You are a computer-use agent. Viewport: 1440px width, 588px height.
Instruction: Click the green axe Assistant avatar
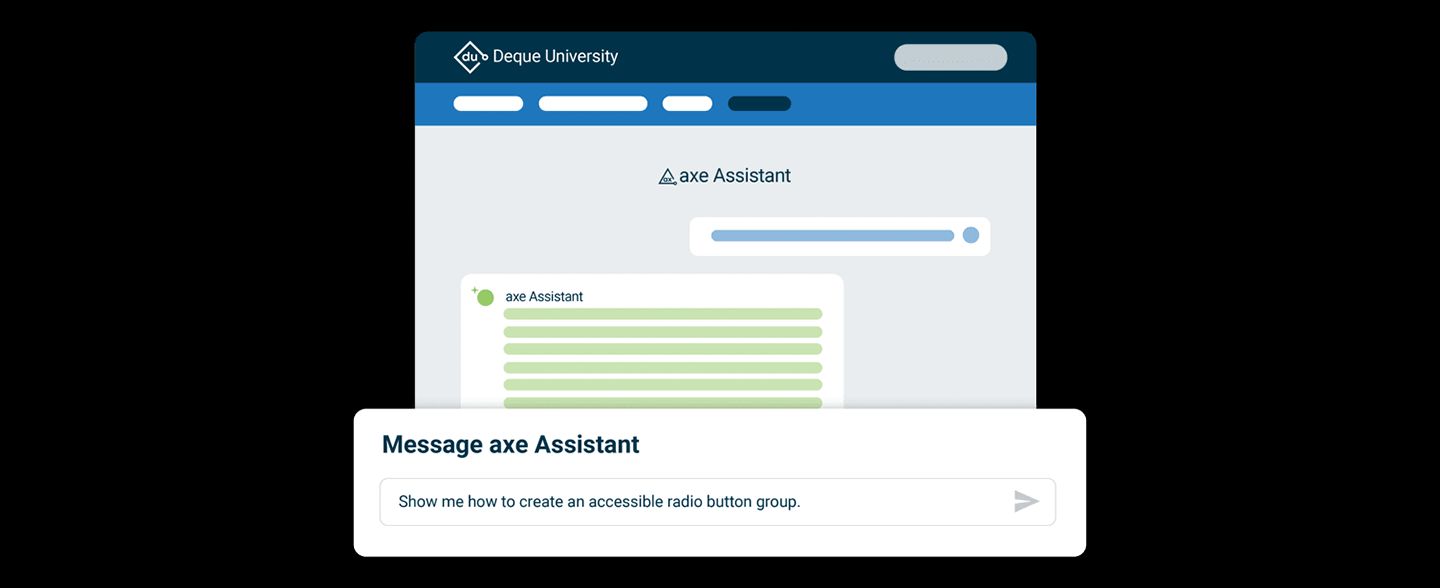[485, 297]
